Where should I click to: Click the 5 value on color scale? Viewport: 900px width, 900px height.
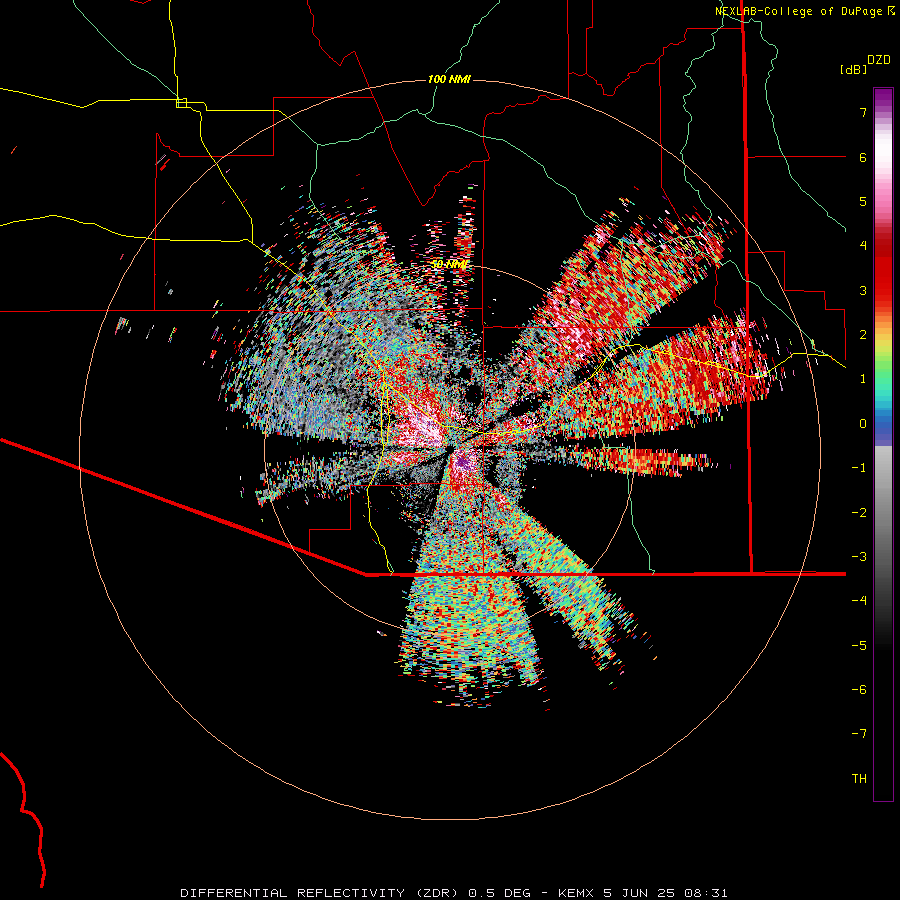[863, 201]
